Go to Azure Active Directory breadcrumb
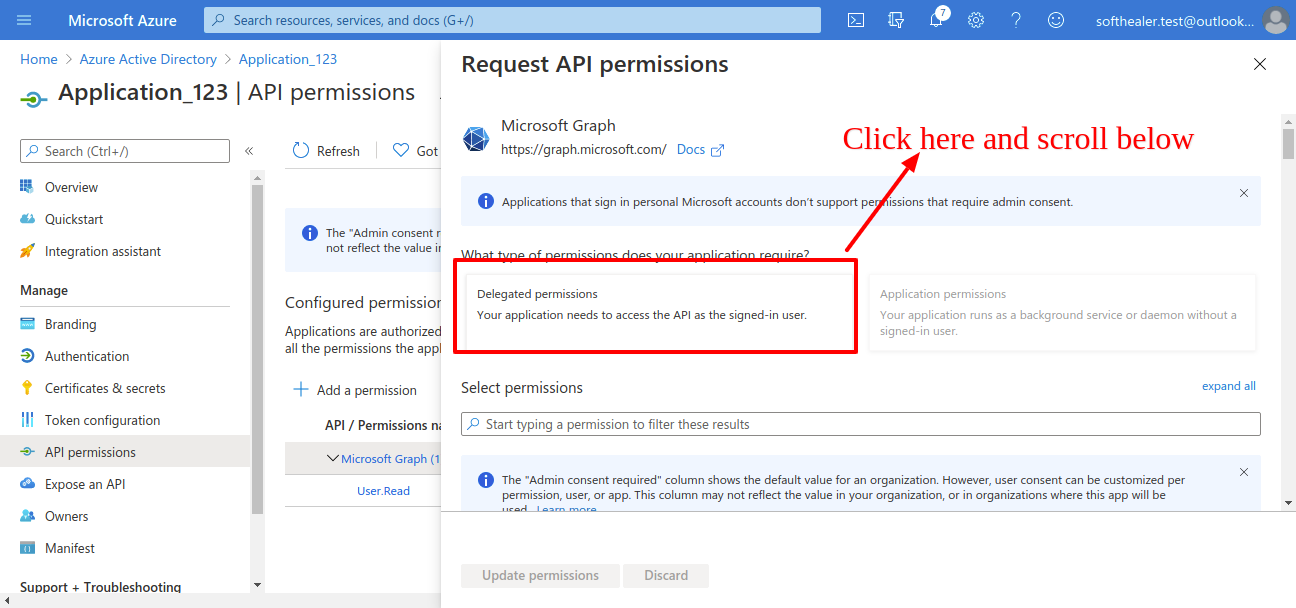Screen dimensions: 1296x608 coord(148,59)
